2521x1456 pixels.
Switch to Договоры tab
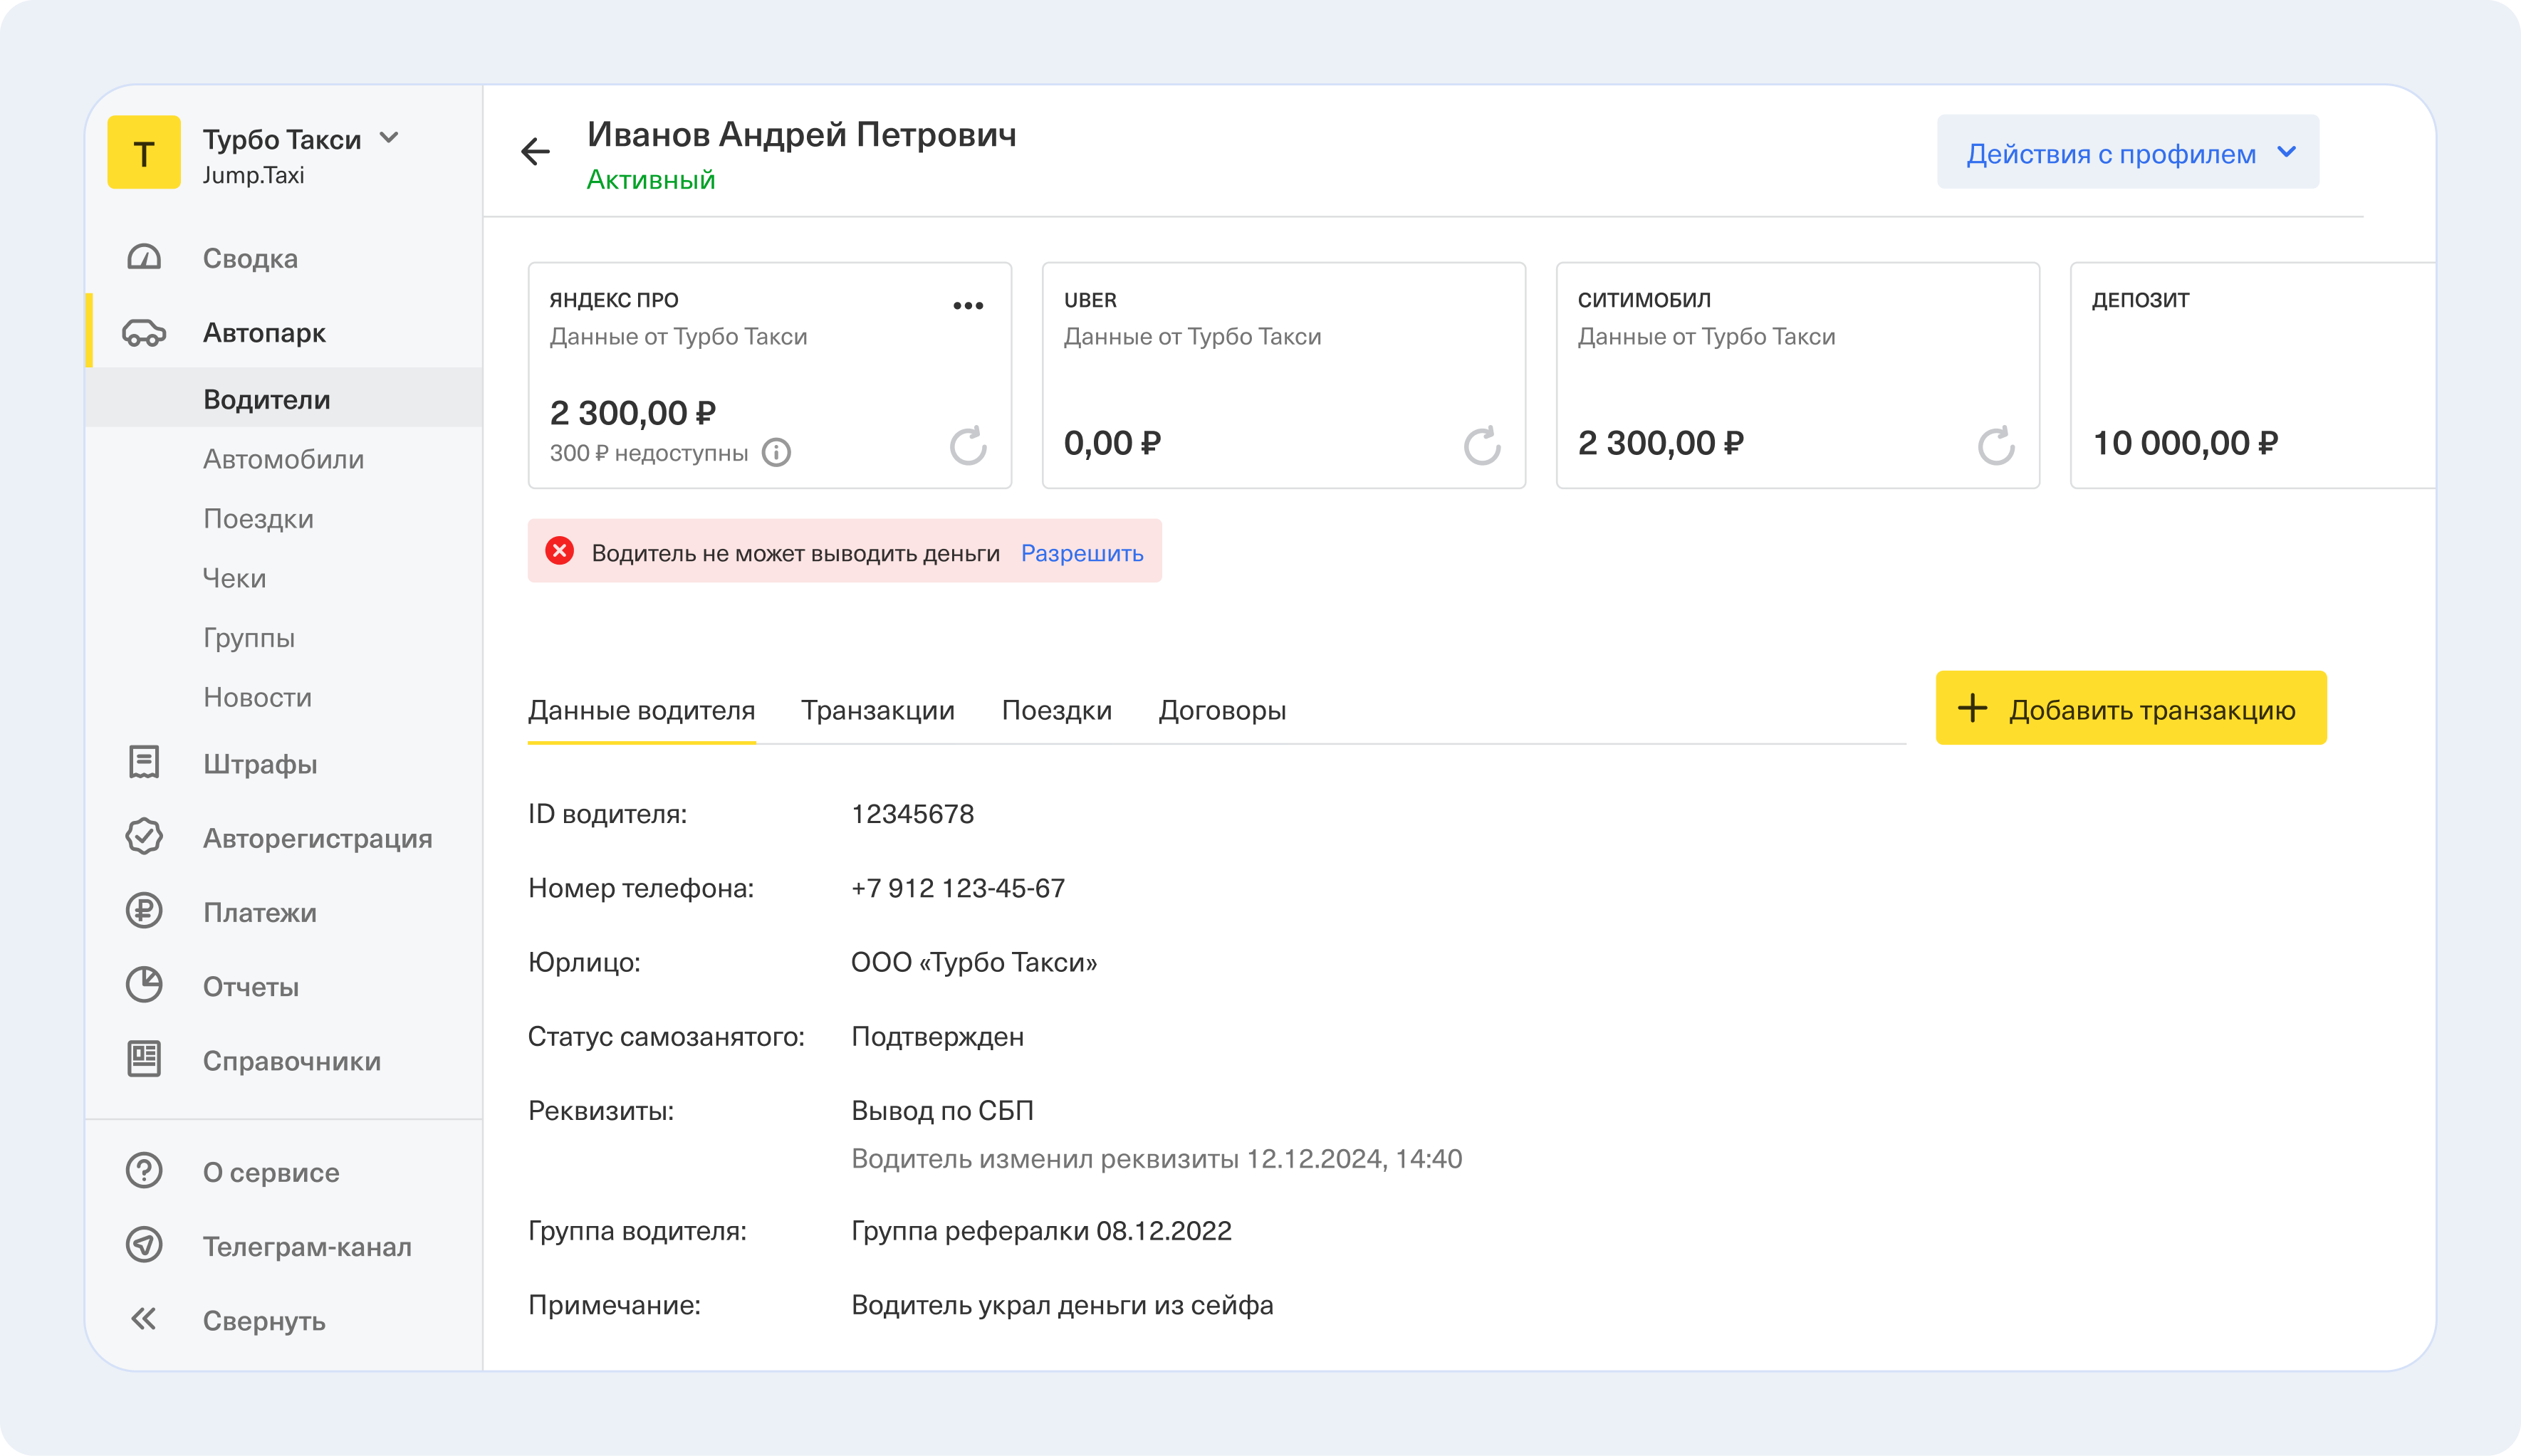pyautogui.click(x=1221, y=710)
